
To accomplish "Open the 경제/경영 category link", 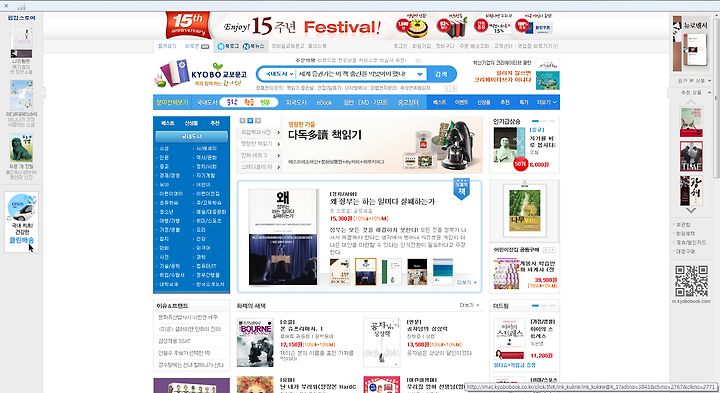I will (x=169, y=175).
